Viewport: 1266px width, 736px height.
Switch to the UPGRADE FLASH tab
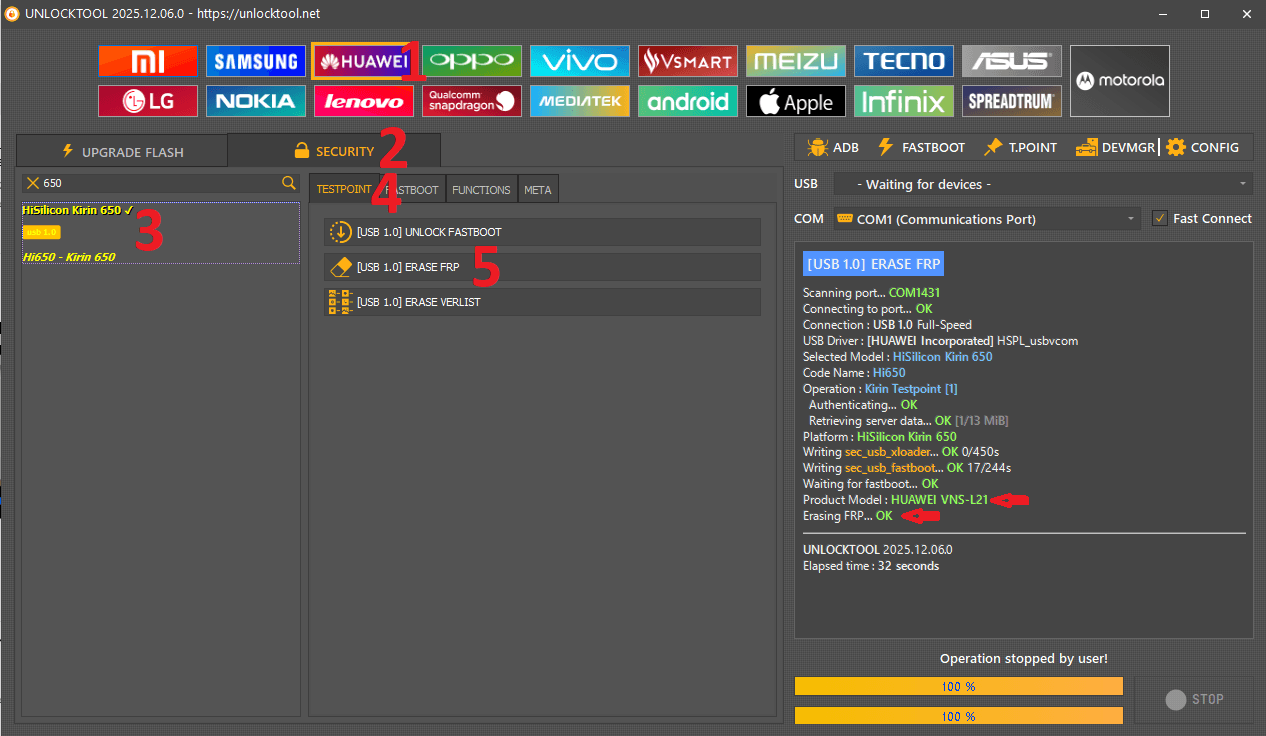122,151
